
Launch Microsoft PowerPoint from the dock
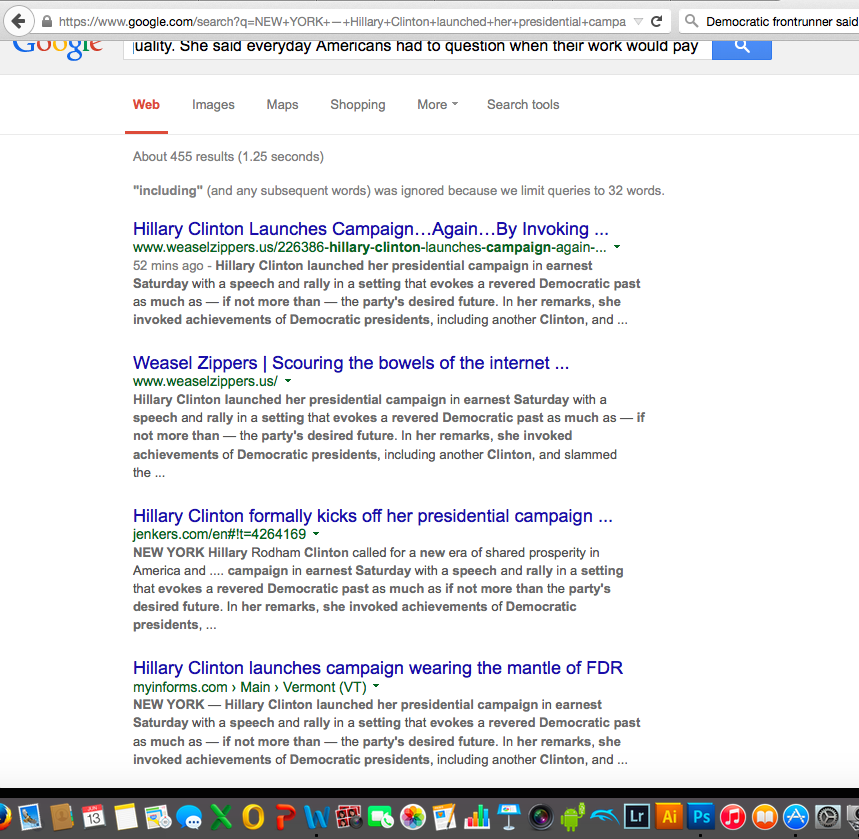pos(285,818)
